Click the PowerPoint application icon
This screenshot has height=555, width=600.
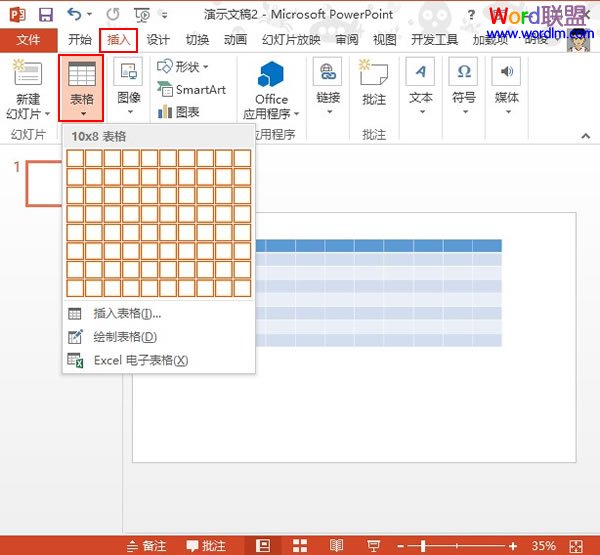[x=18, y=15]
